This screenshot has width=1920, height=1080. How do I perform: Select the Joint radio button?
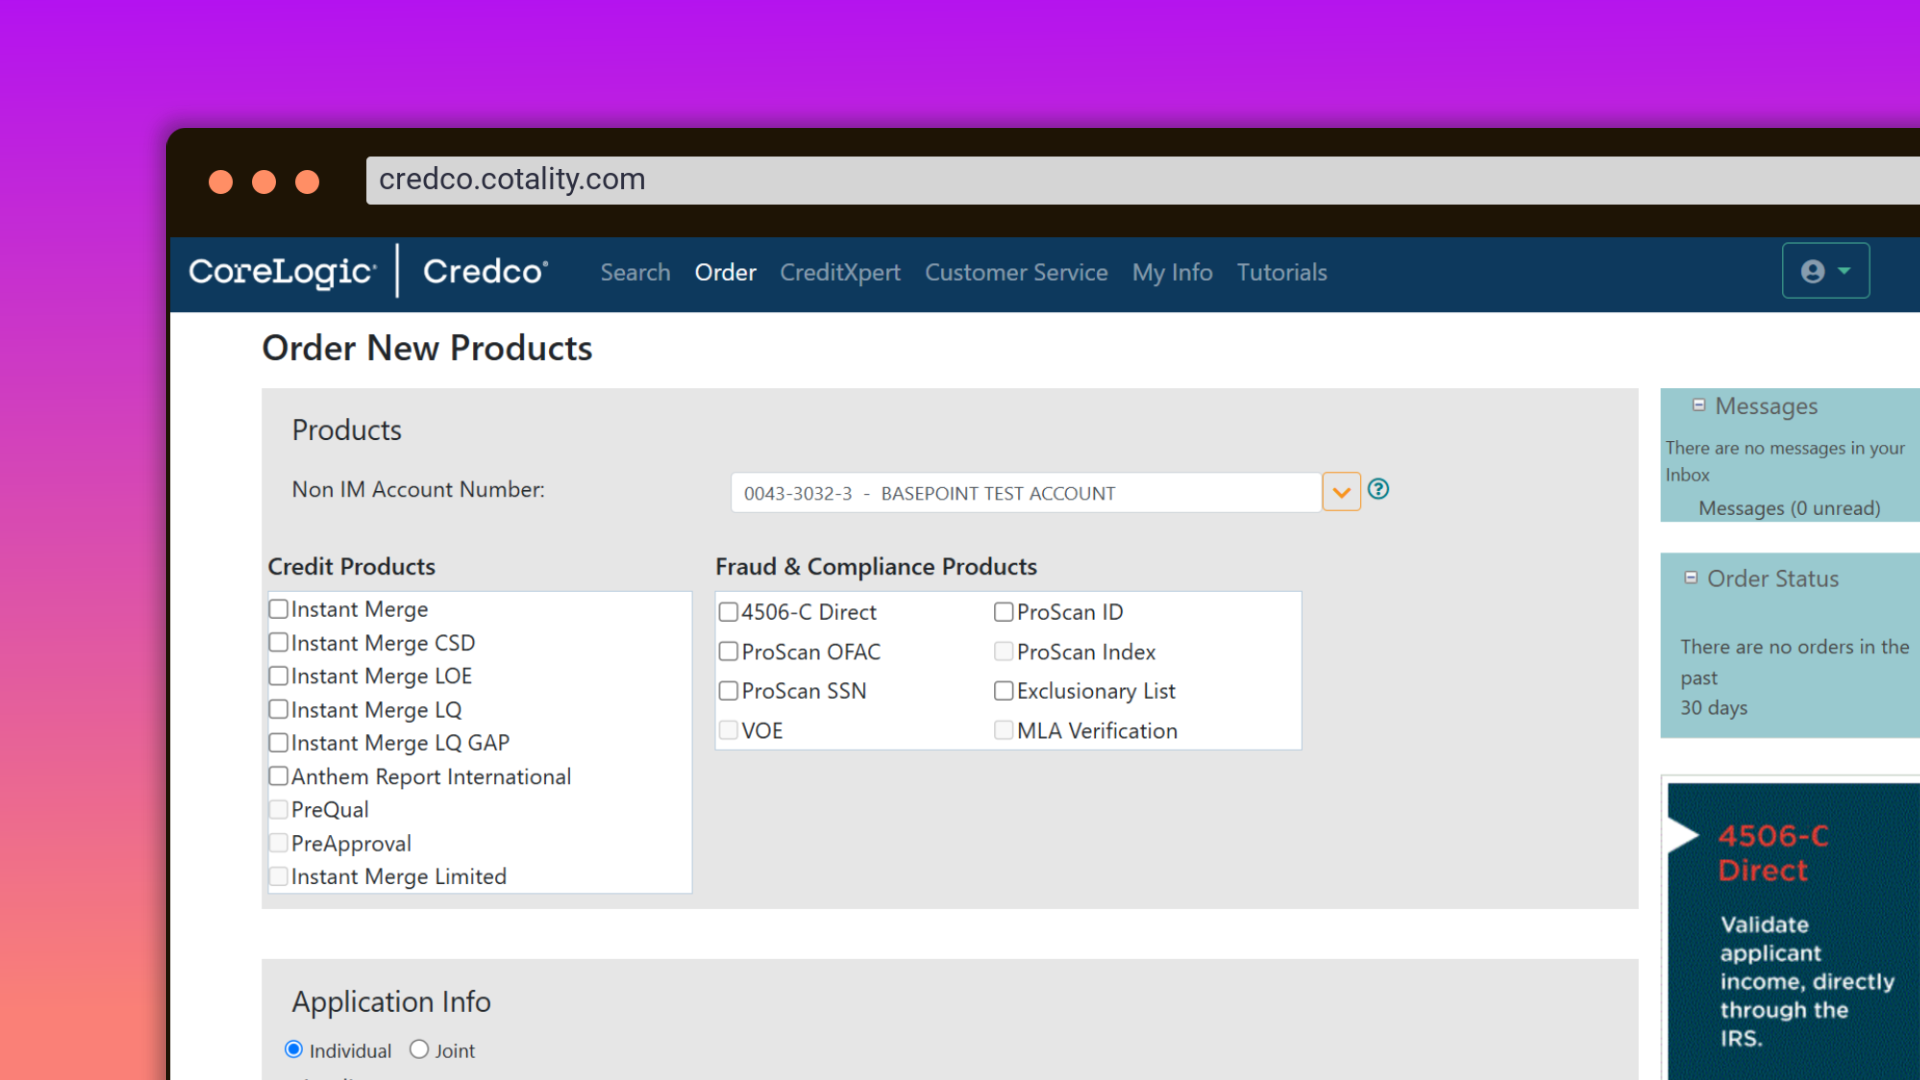[x=419, y=1049]
